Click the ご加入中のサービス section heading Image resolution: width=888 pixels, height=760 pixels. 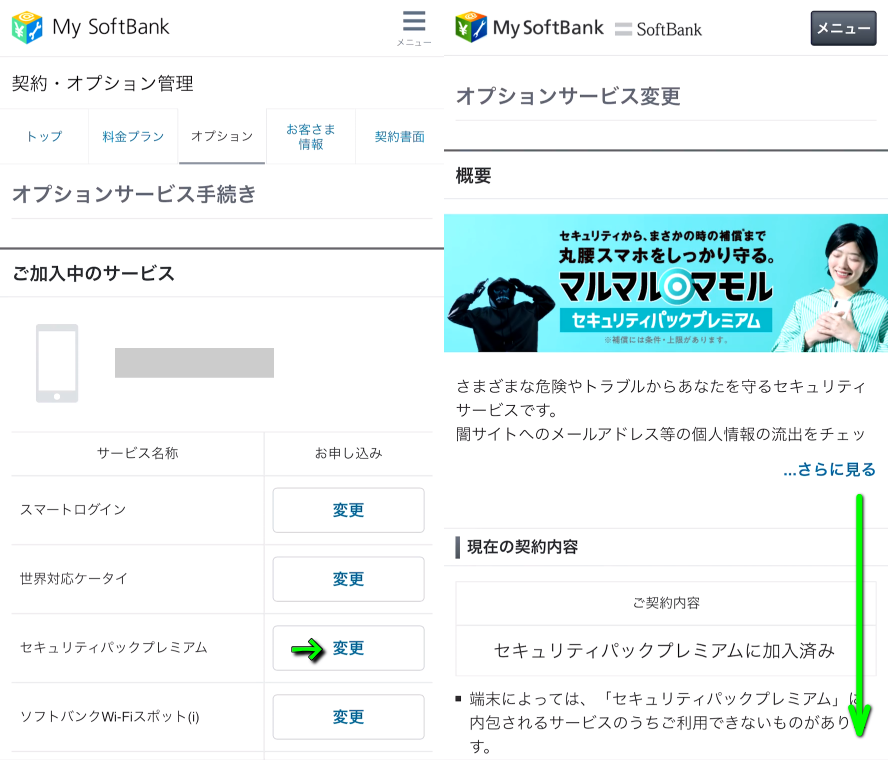(93, 274)
